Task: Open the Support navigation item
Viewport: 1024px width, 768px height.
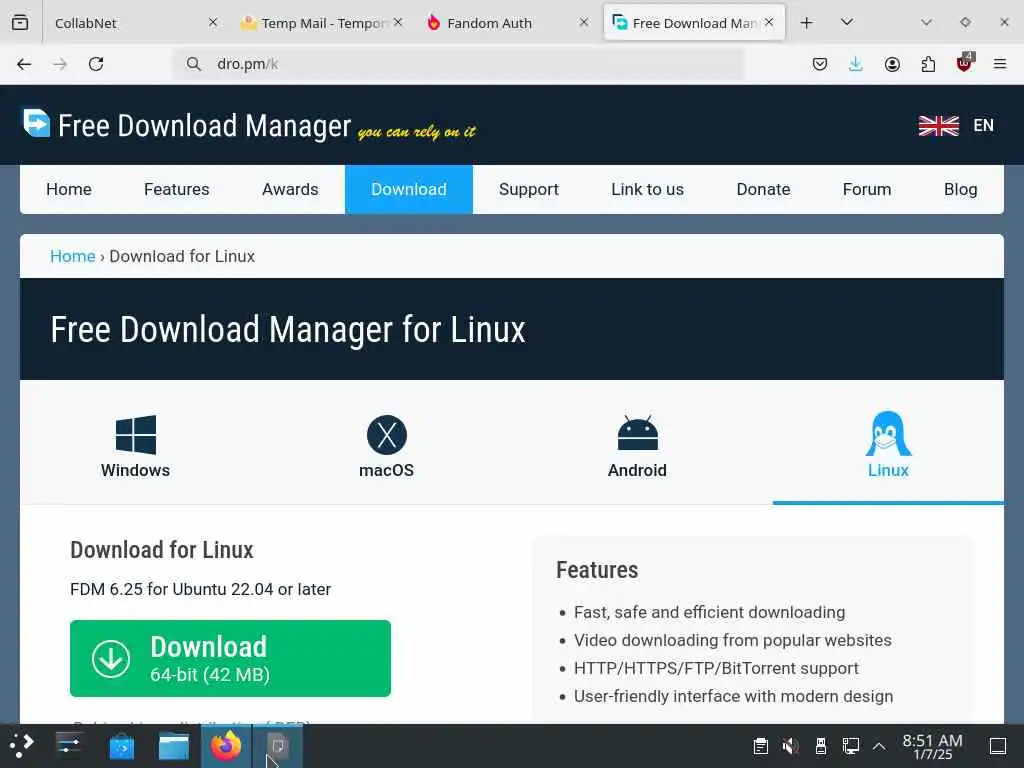Action: (x=529, y=189)
